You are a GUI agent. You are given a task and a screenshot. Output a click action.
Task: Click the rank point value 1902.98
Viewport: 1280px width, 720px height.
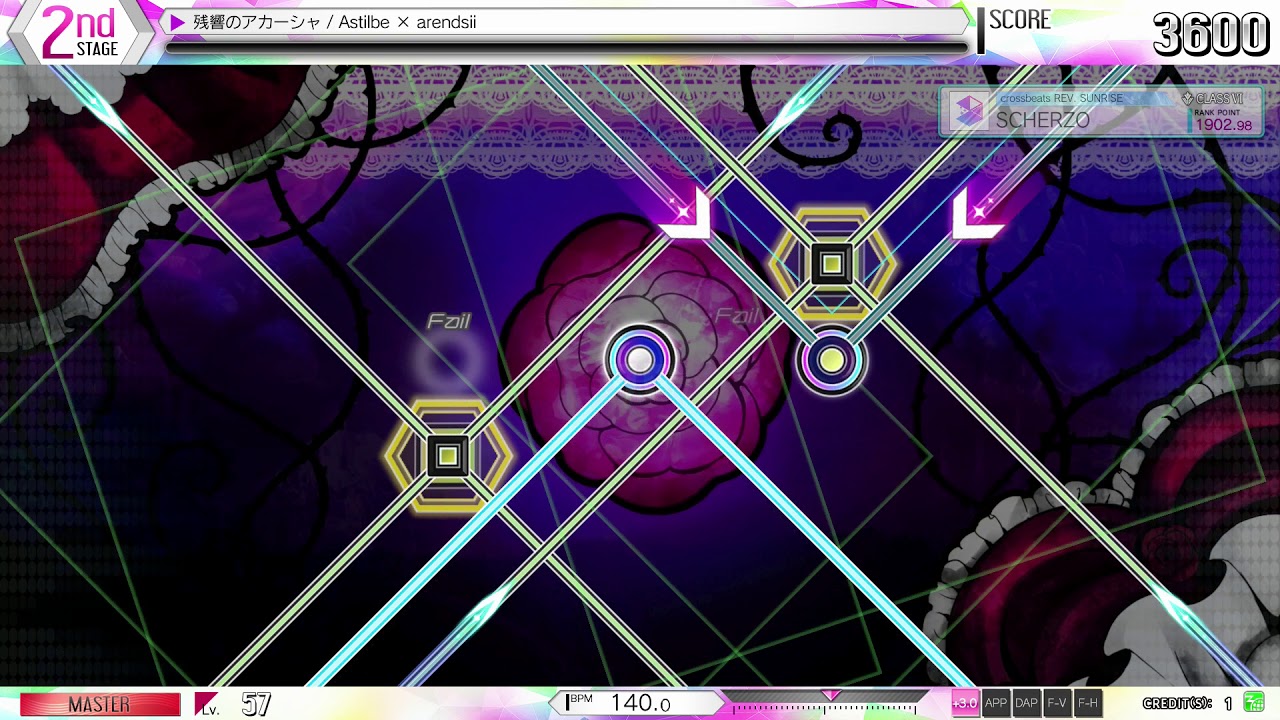pyautogui.click(x=1224, y=125)
